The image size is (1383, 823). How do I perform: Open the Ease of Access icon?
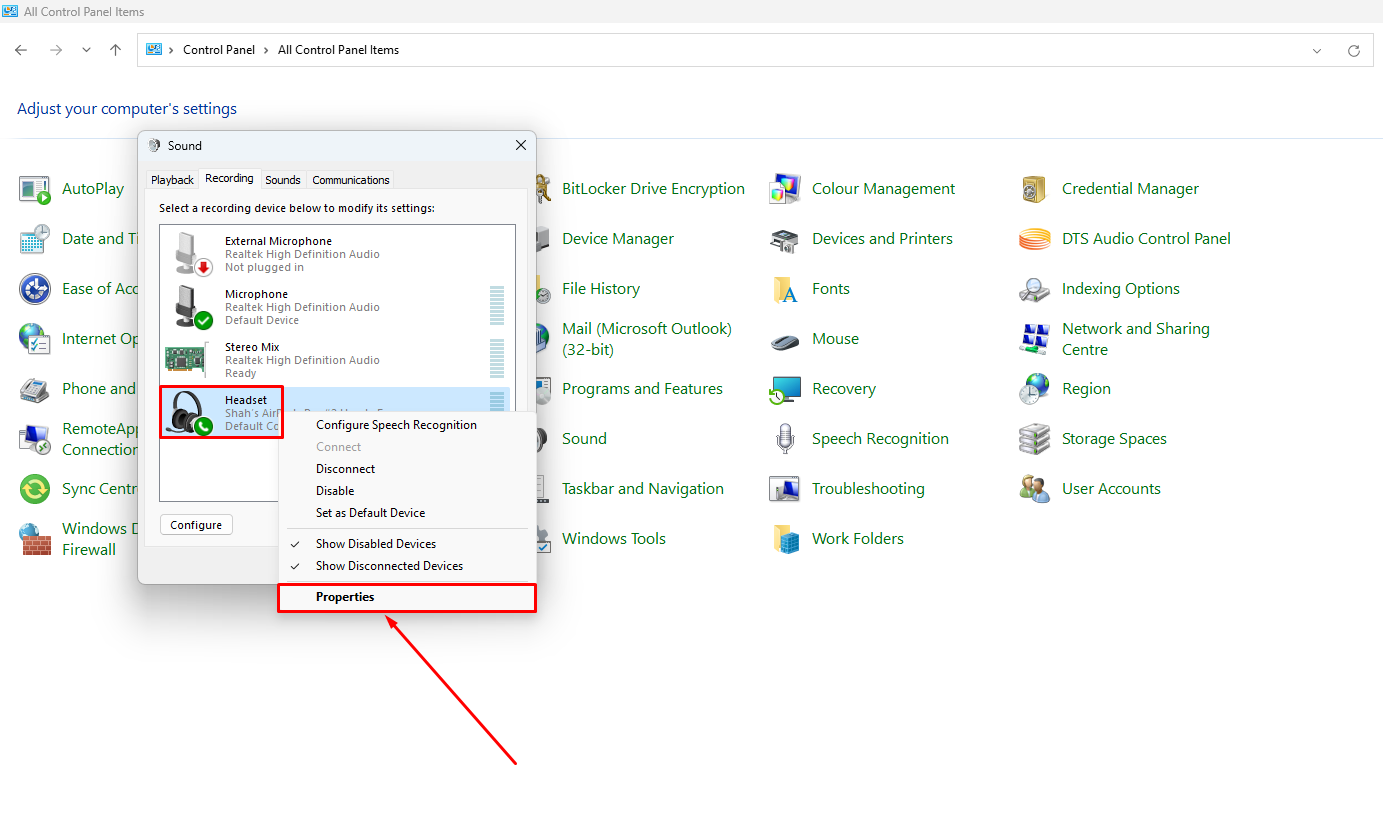pyautogui.click(x=35, y=289)
